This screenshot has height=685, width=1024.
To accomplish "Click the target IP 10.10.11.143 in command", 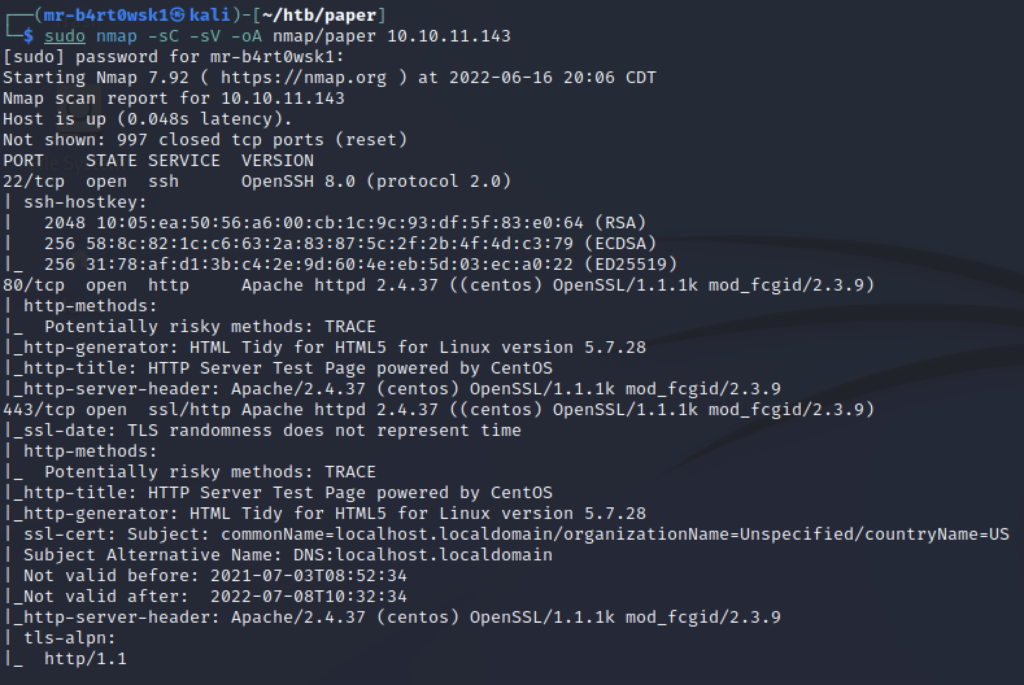I will coord(449,36).
